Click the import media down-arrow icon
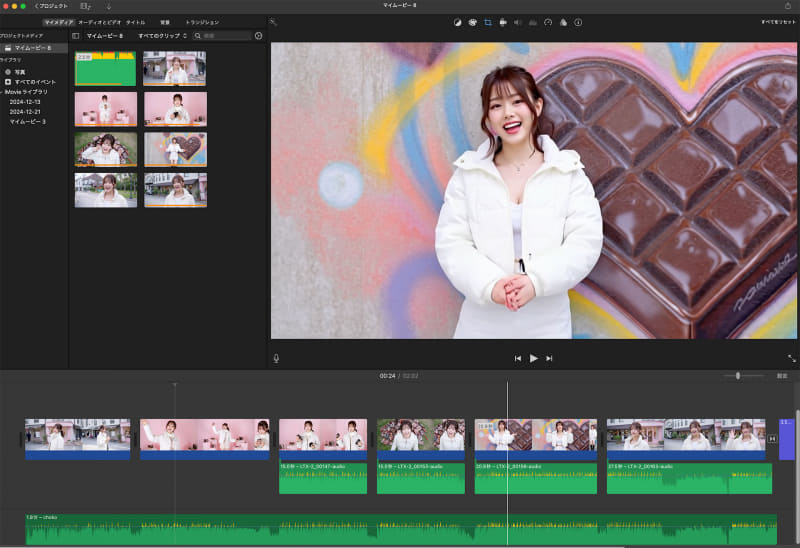 tap(109, 6)
